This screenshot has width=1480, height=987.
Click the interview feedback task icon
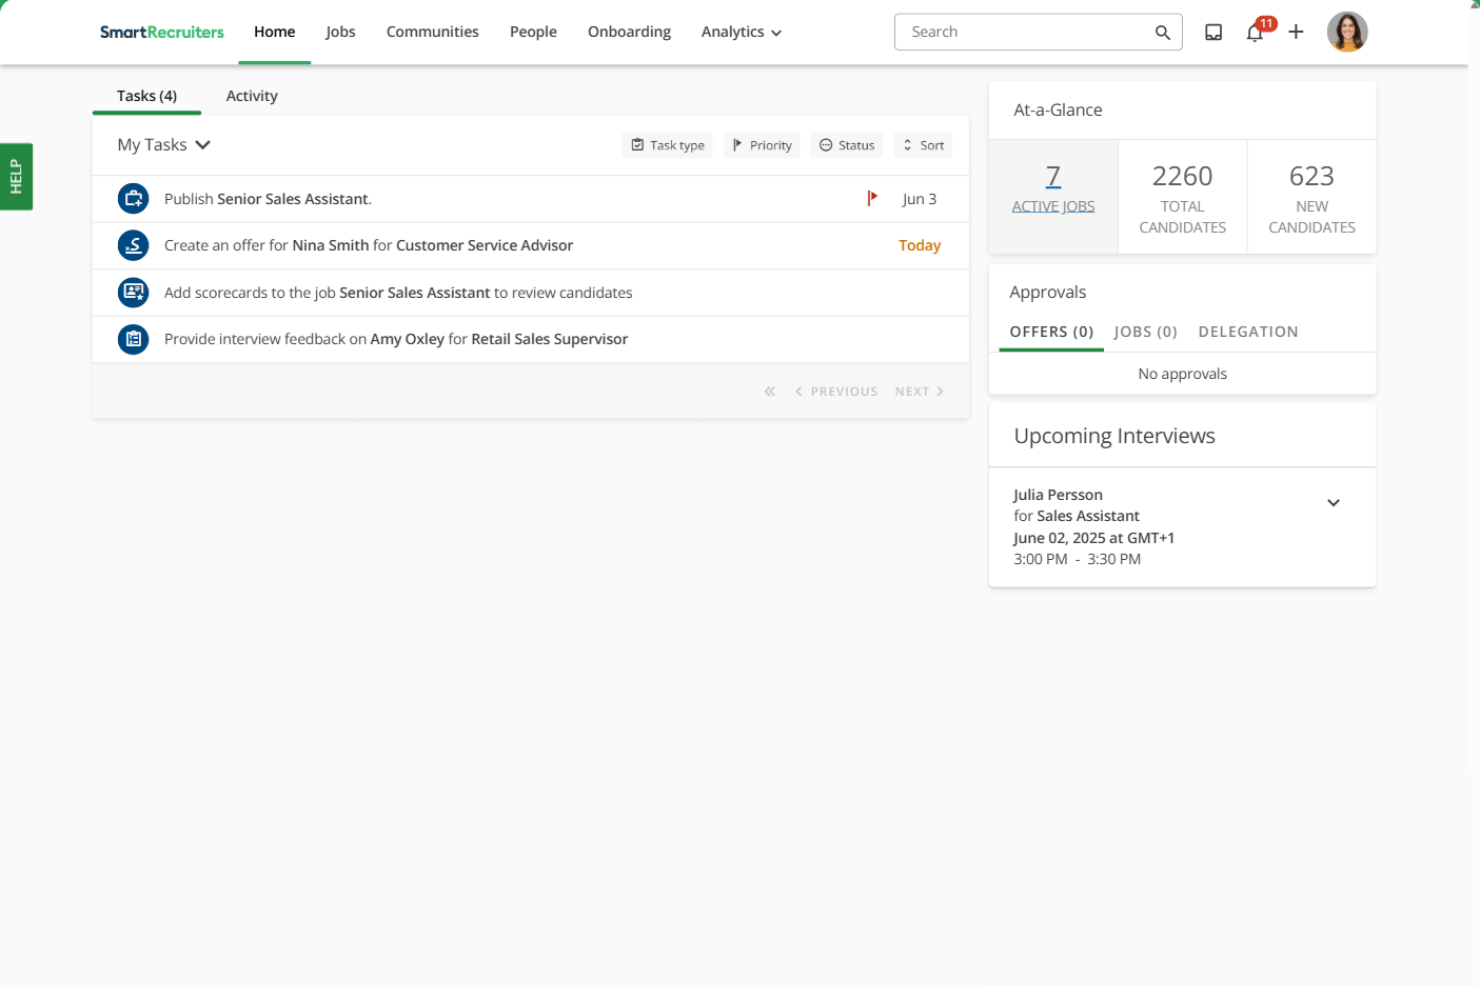[133, 339]
